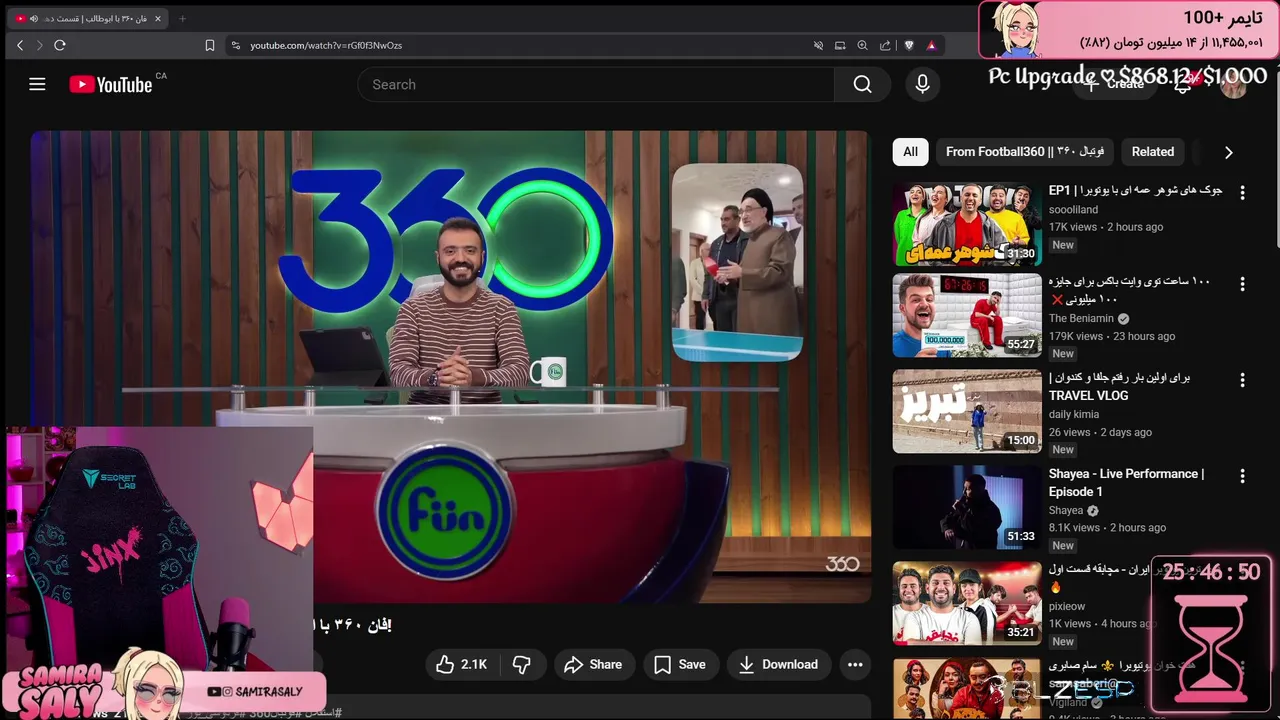Open the Shayea channel link
Viewport: 1280px width, 720px height.
1066,510
